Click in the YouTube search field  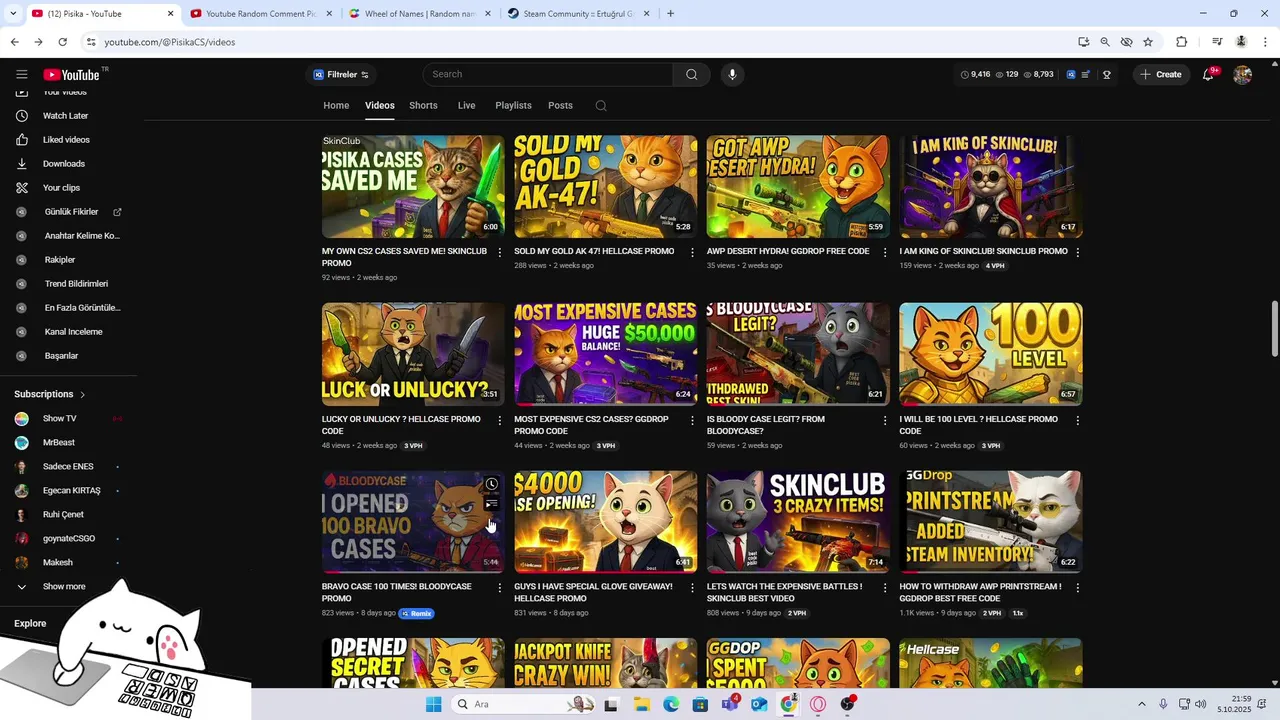tap(548, 74)
